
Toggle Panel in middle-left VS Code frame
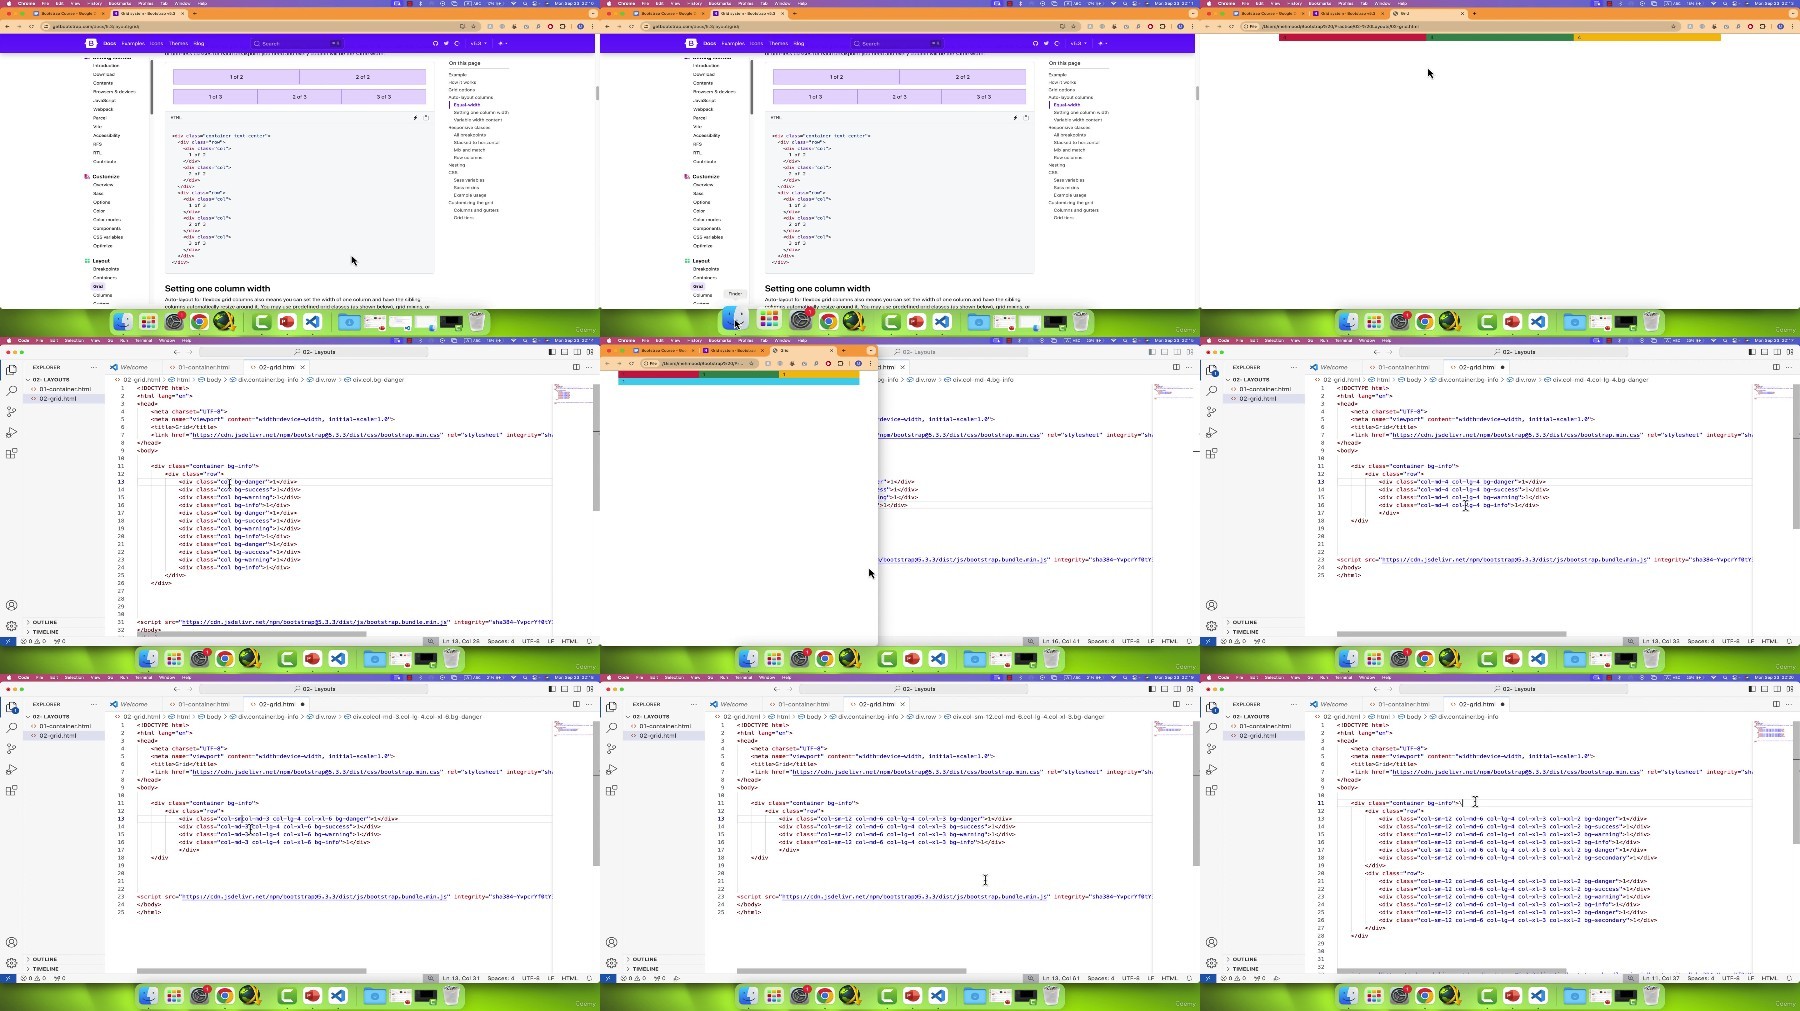564,352
